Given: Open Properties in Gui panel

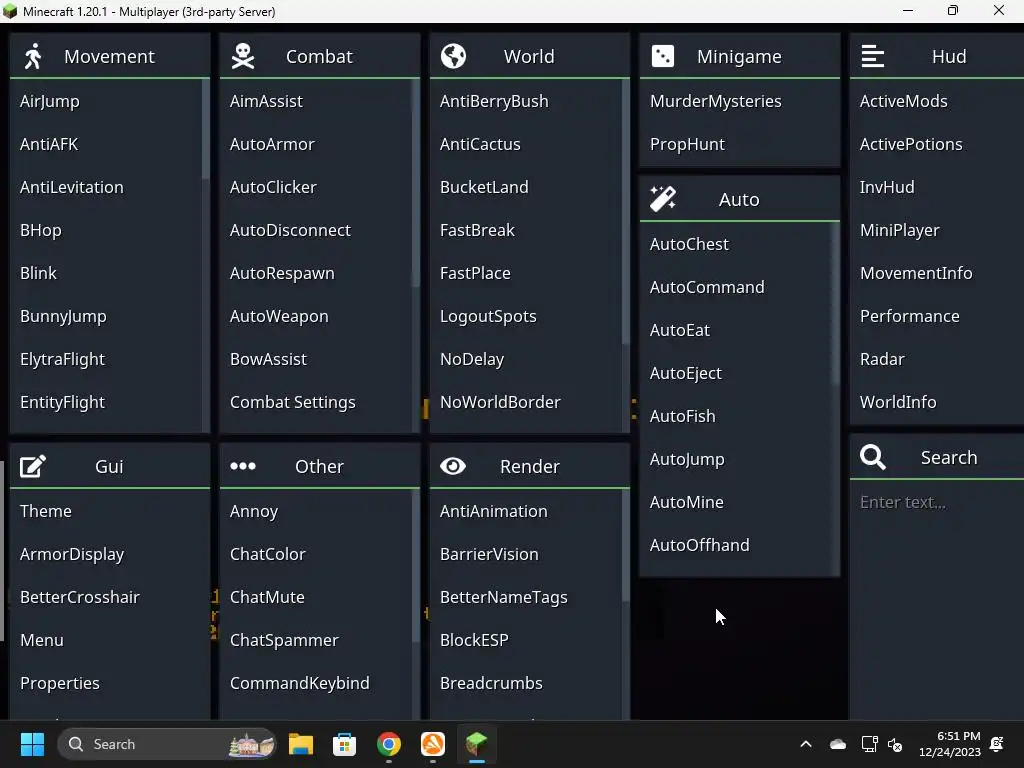Looking at the screenshot, I should [x=110, y=683].
